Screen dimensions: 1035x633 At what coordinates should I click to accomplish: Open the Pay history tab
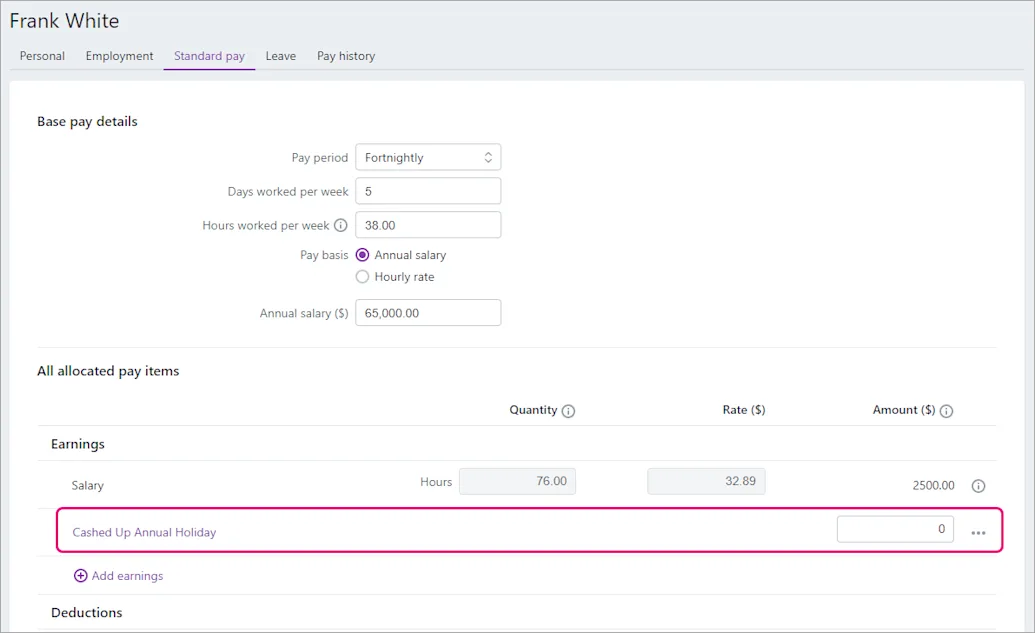point(346,56)
